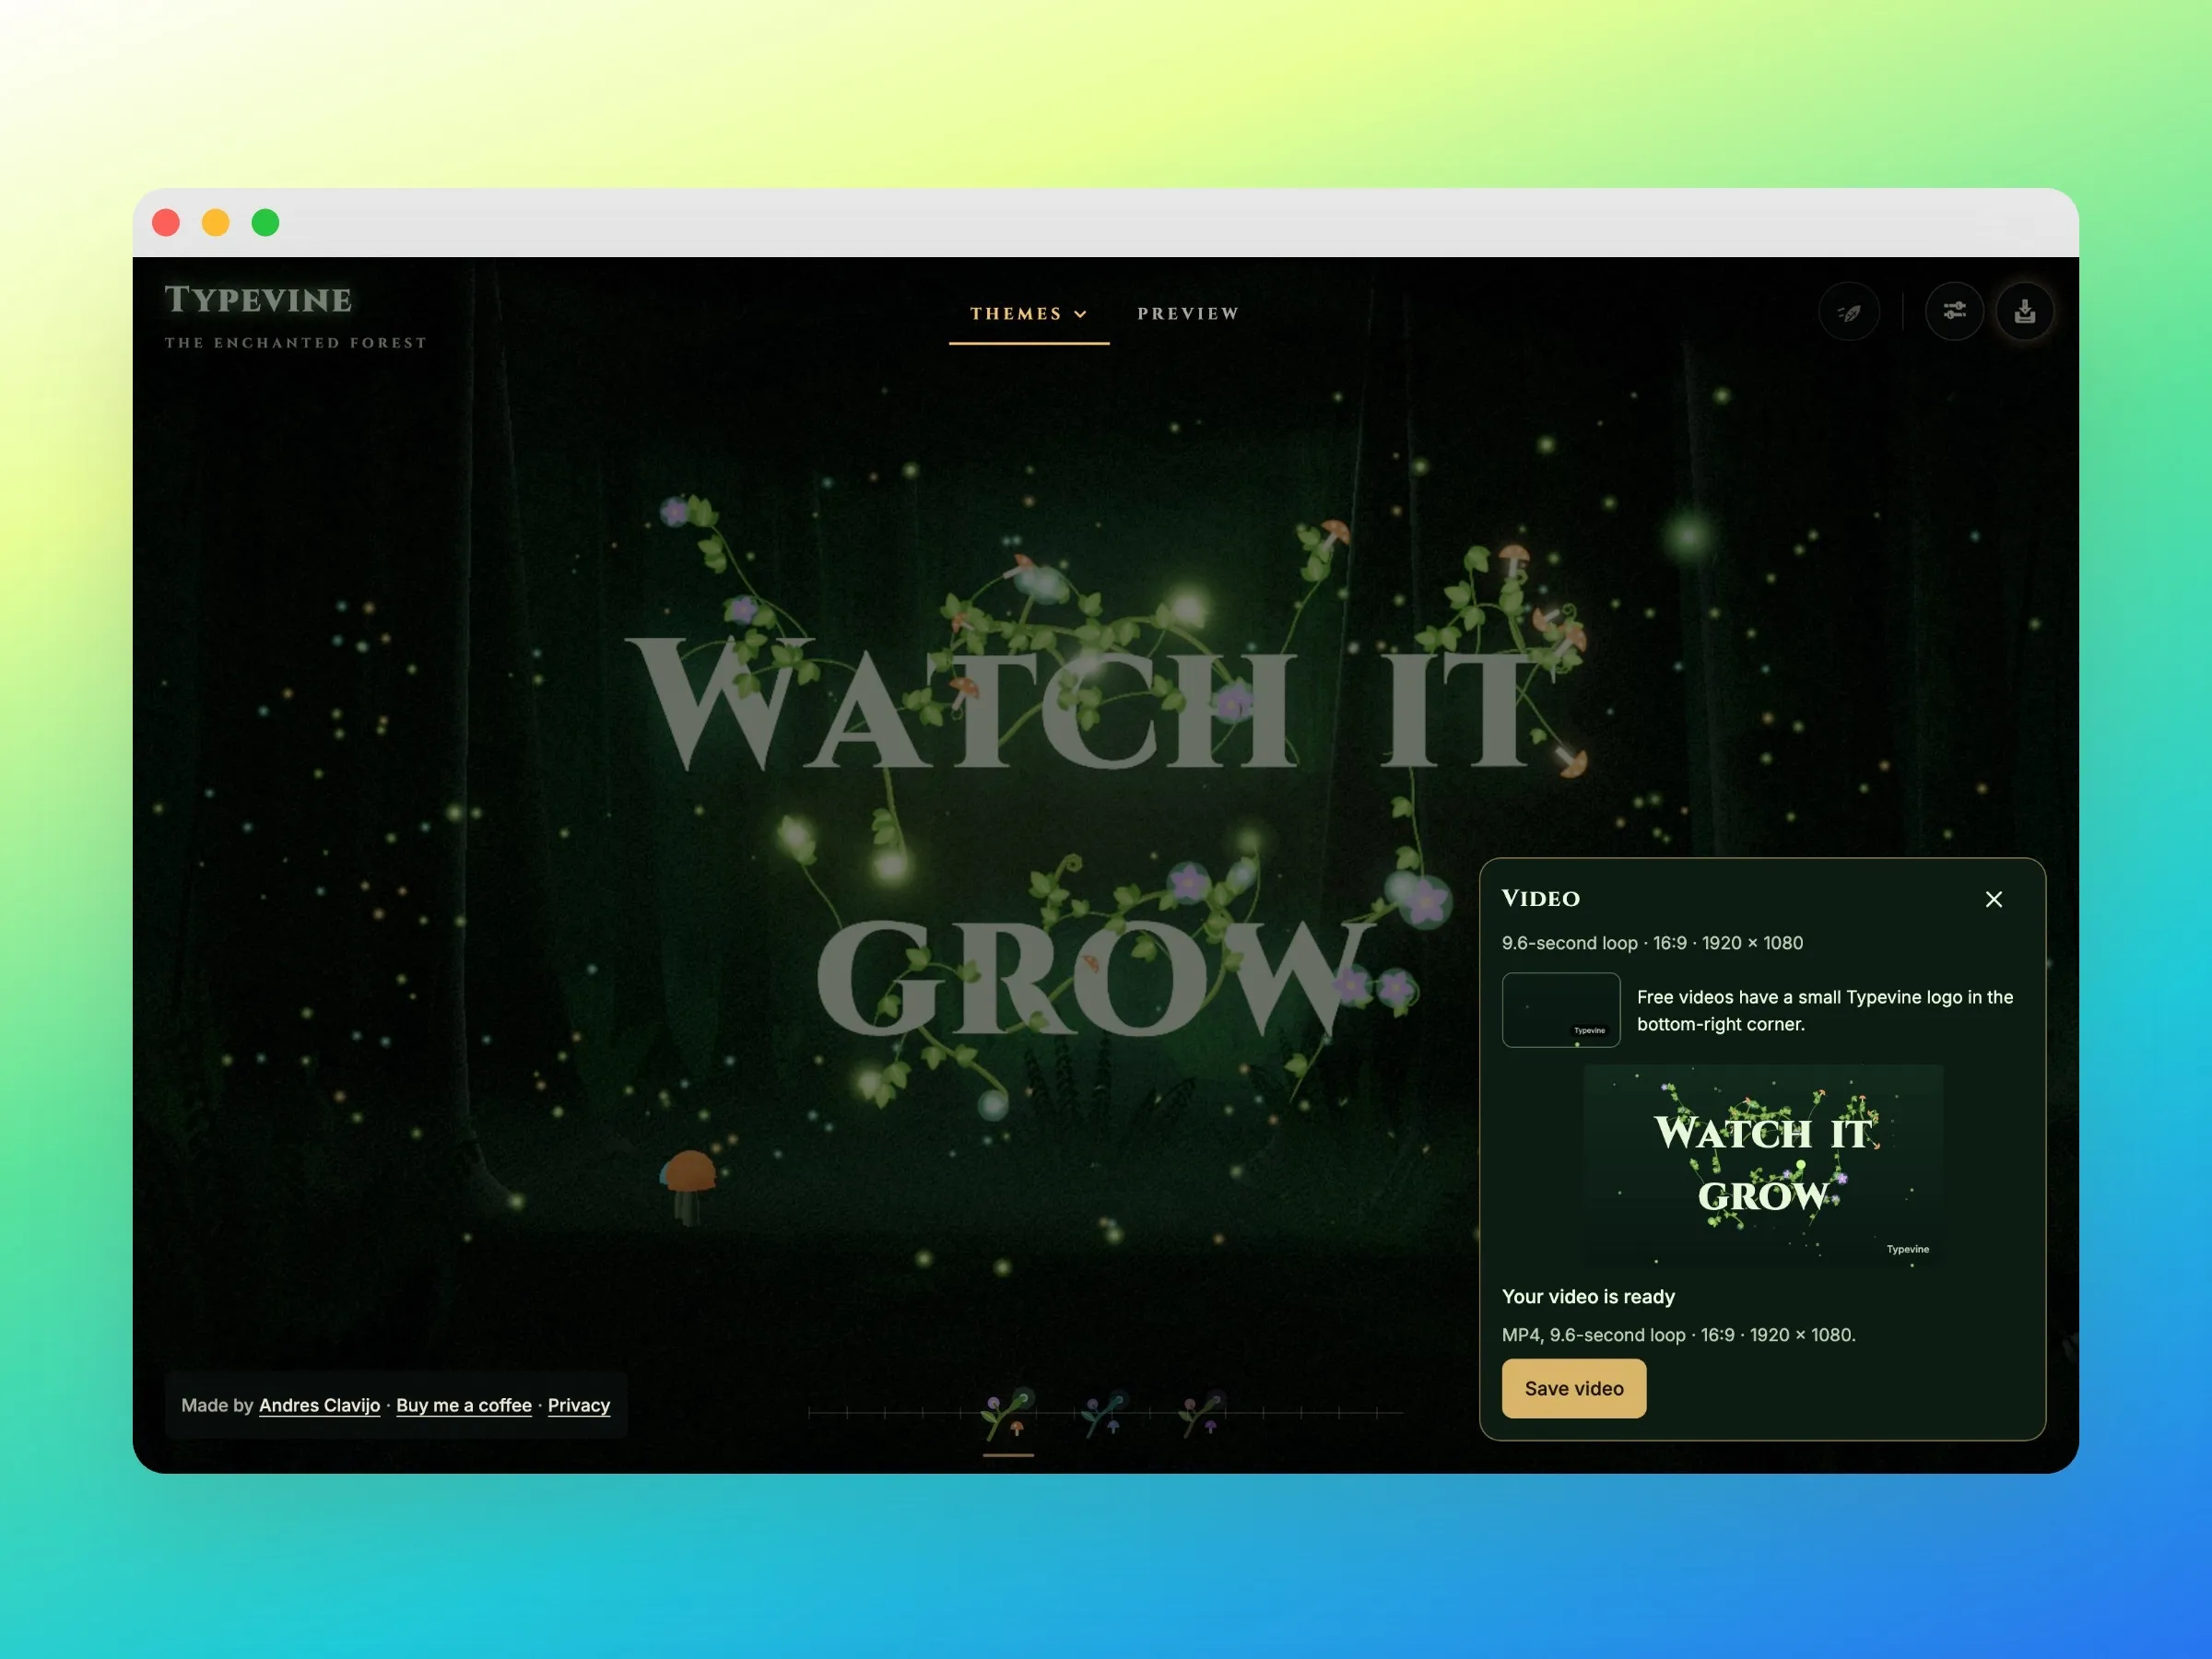Click the speeding leaf icon button
Image resolution: width=2212 pixels, height=1659 pixels.
(1849, 312)
